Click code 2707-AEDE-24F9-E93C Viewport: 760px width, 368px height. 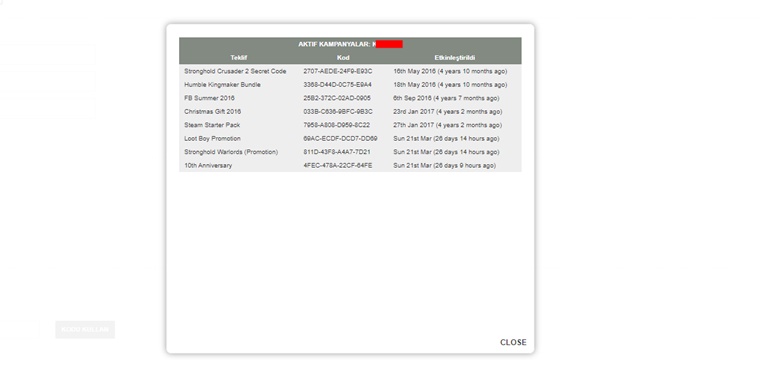[338, 71]
